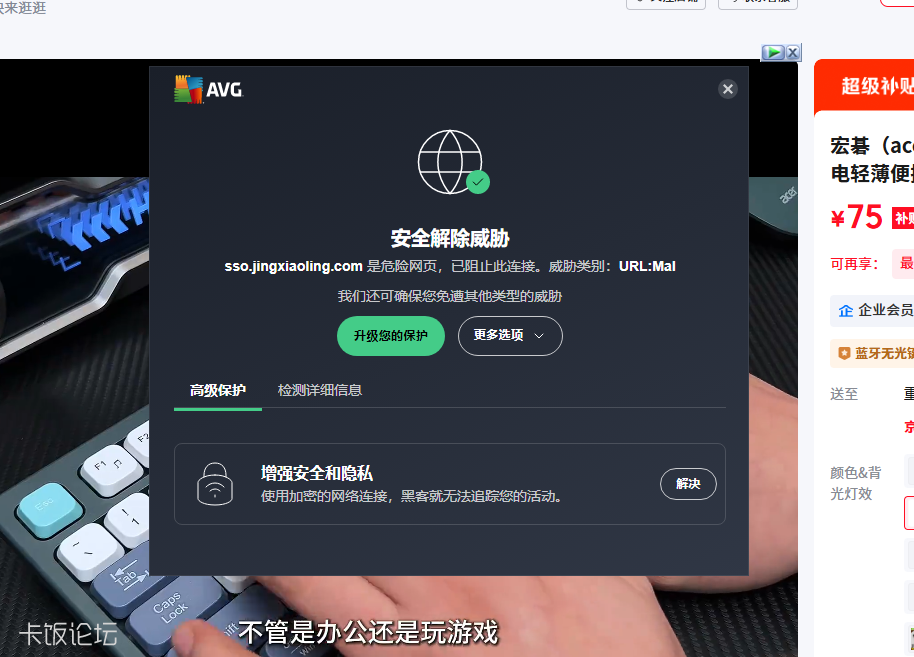Click the 增强安全和隐私 heading

[x=317, y=473]
